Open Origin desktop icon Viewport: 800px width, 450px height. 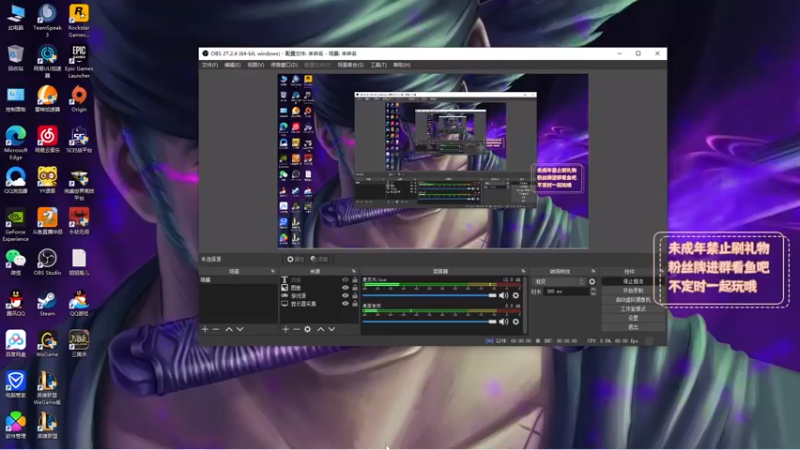coord(79,98)
